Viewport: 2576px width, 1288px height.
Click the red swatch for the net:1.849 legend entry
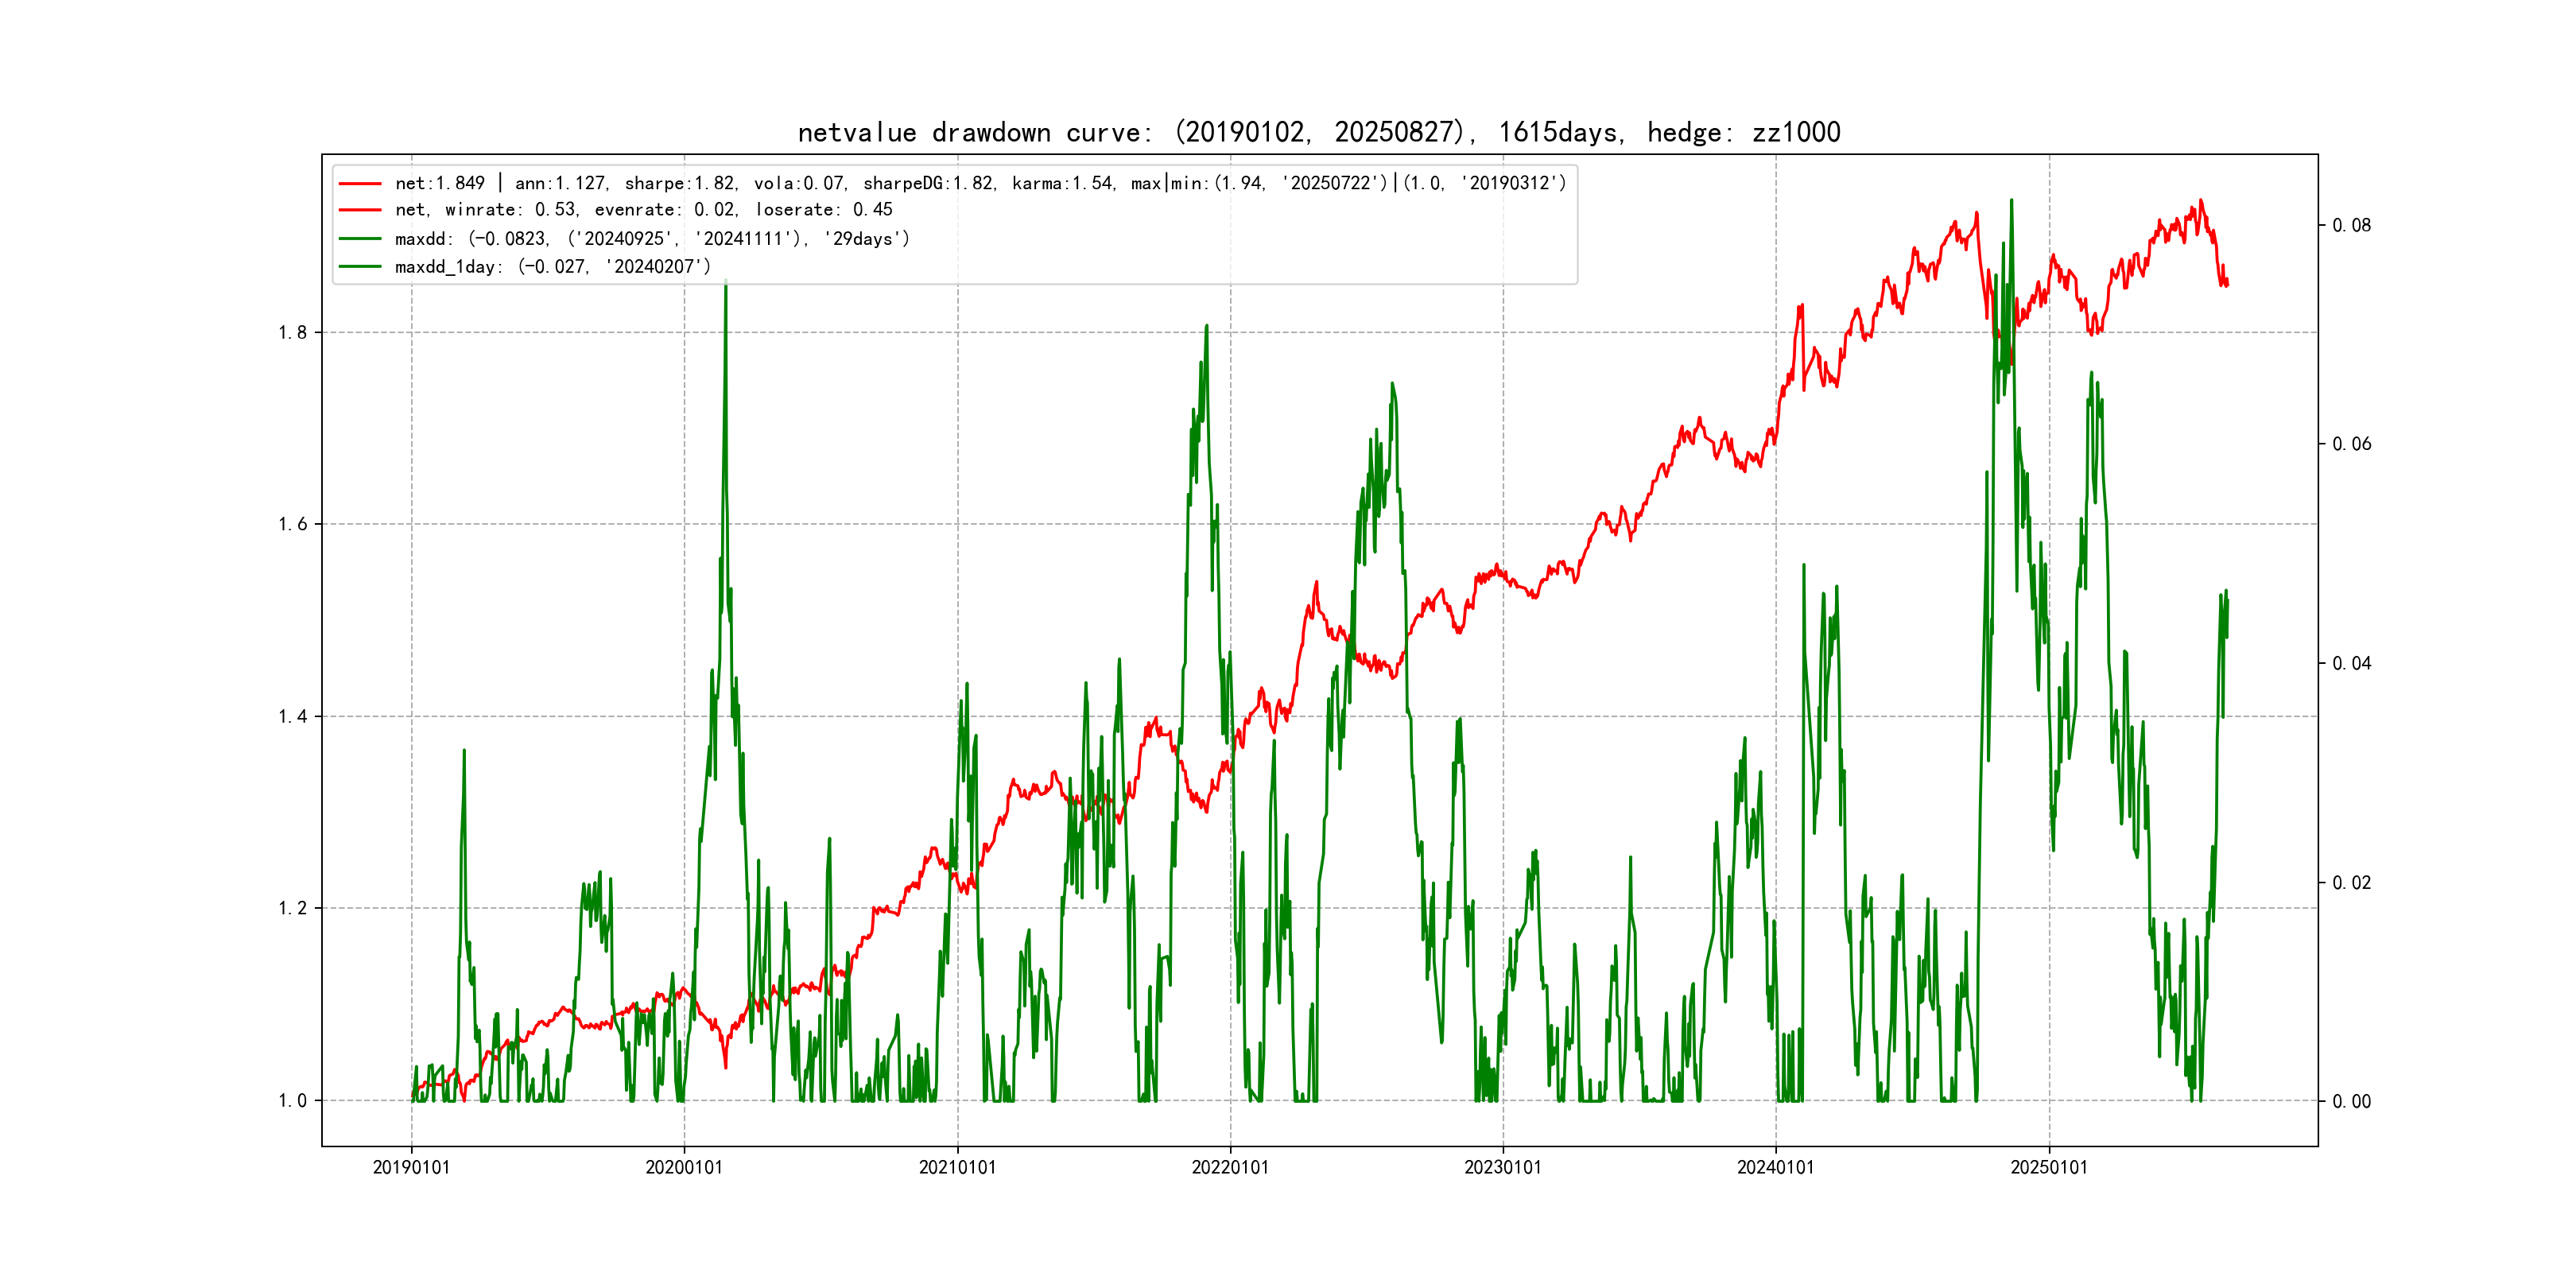point(360,183)
